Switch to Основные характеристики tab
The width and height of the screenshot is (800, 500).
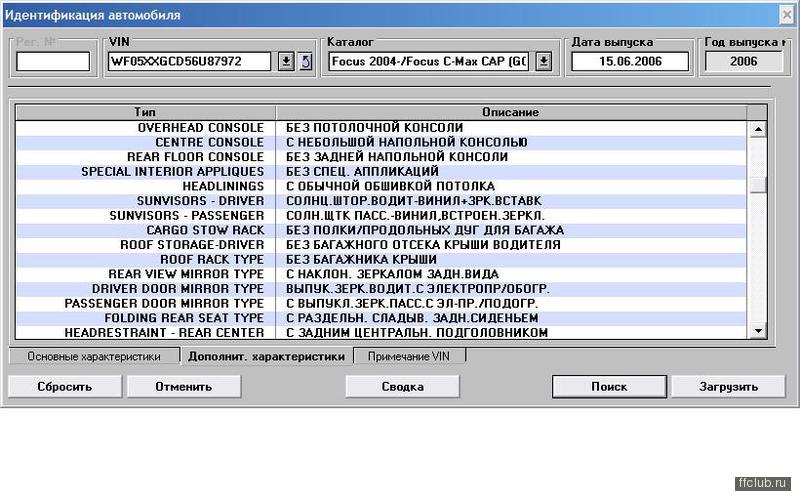click(94, 357)
